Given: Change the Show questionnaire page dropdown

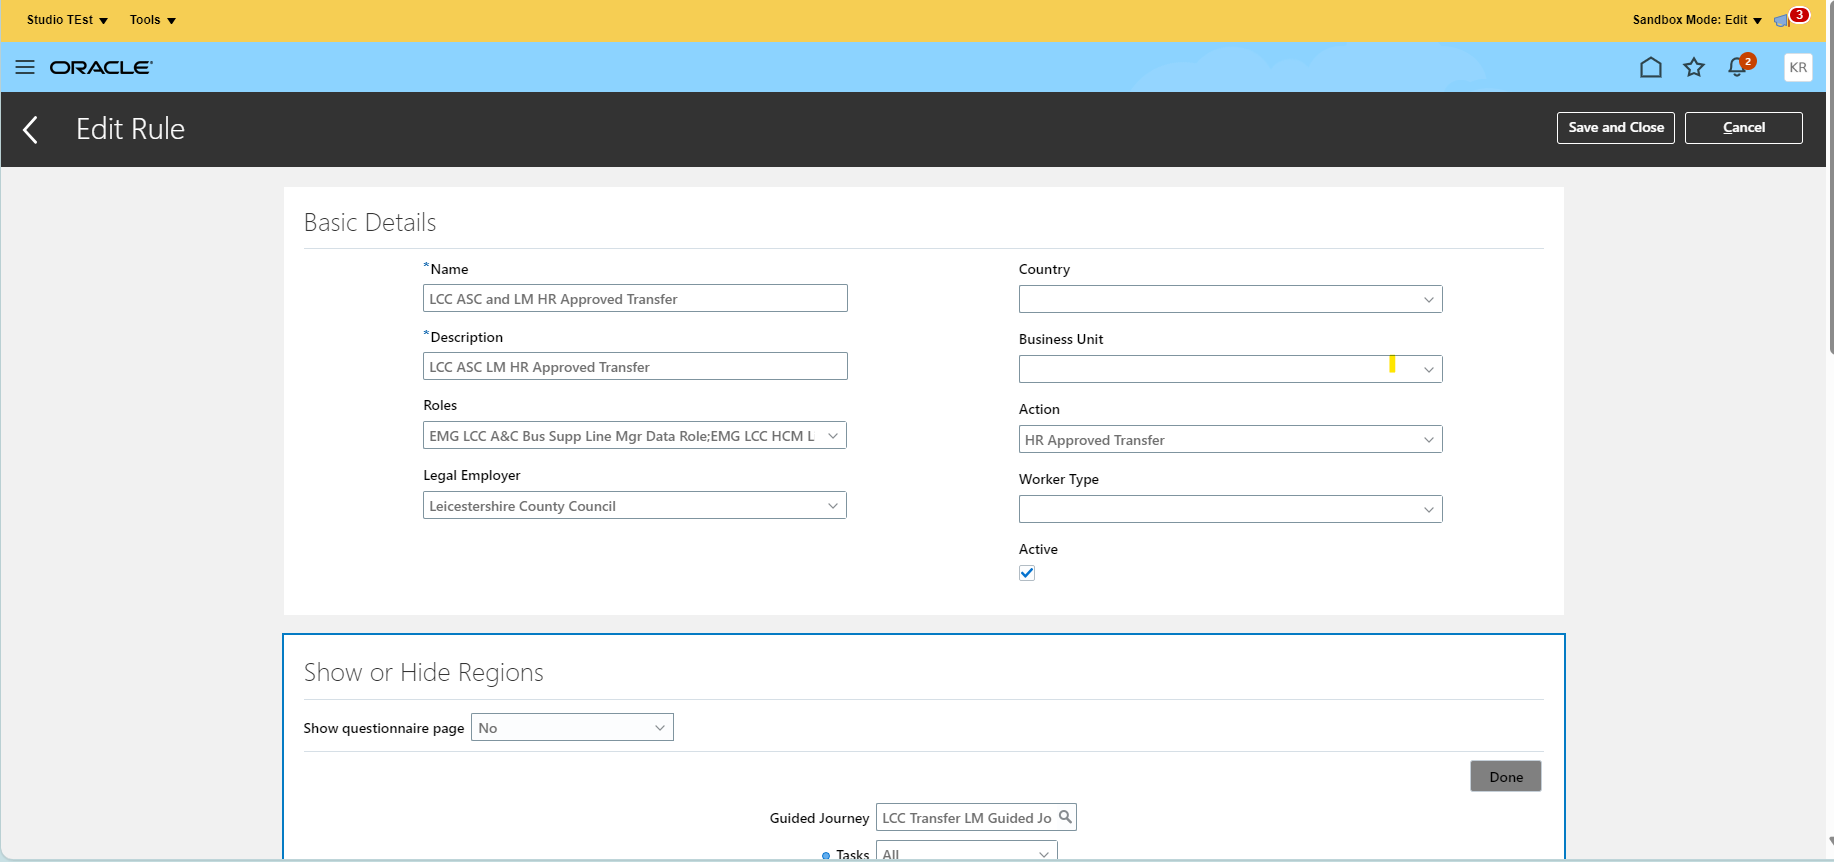Looking at the screenshot, I should click(x=572, y=727).
